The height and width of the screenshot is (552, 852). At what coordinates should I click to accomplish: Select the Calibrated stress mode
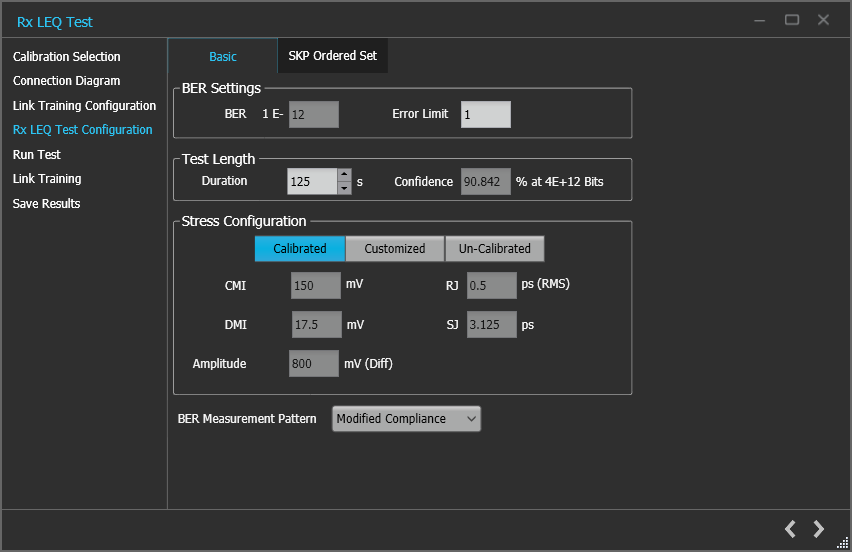tap(300, 249)
